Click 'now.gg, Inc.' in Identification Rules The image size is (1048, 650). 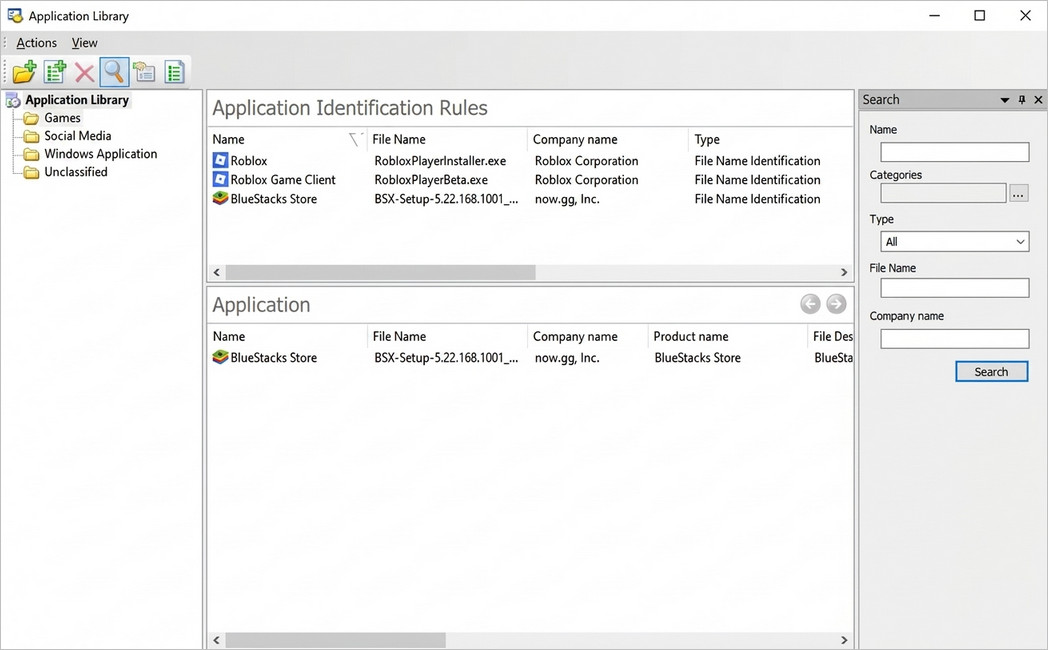coord(567,199)
